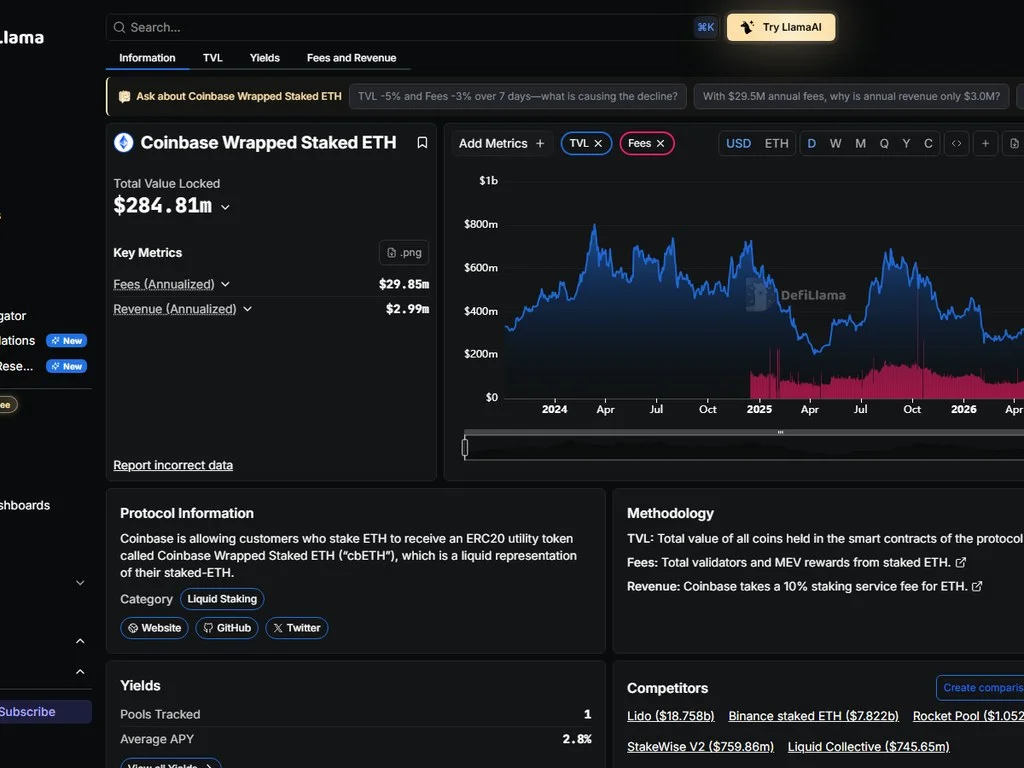
Task: Expand sidebar section with down chevron
Action: (80, 583)
